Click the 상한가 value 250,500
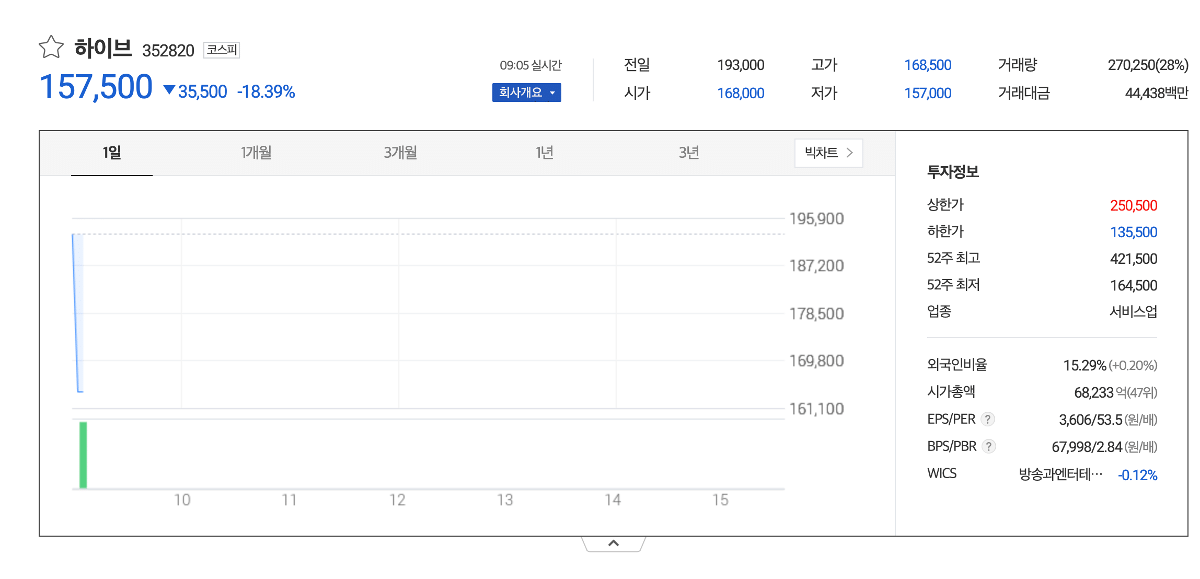 pos(1134,205)
